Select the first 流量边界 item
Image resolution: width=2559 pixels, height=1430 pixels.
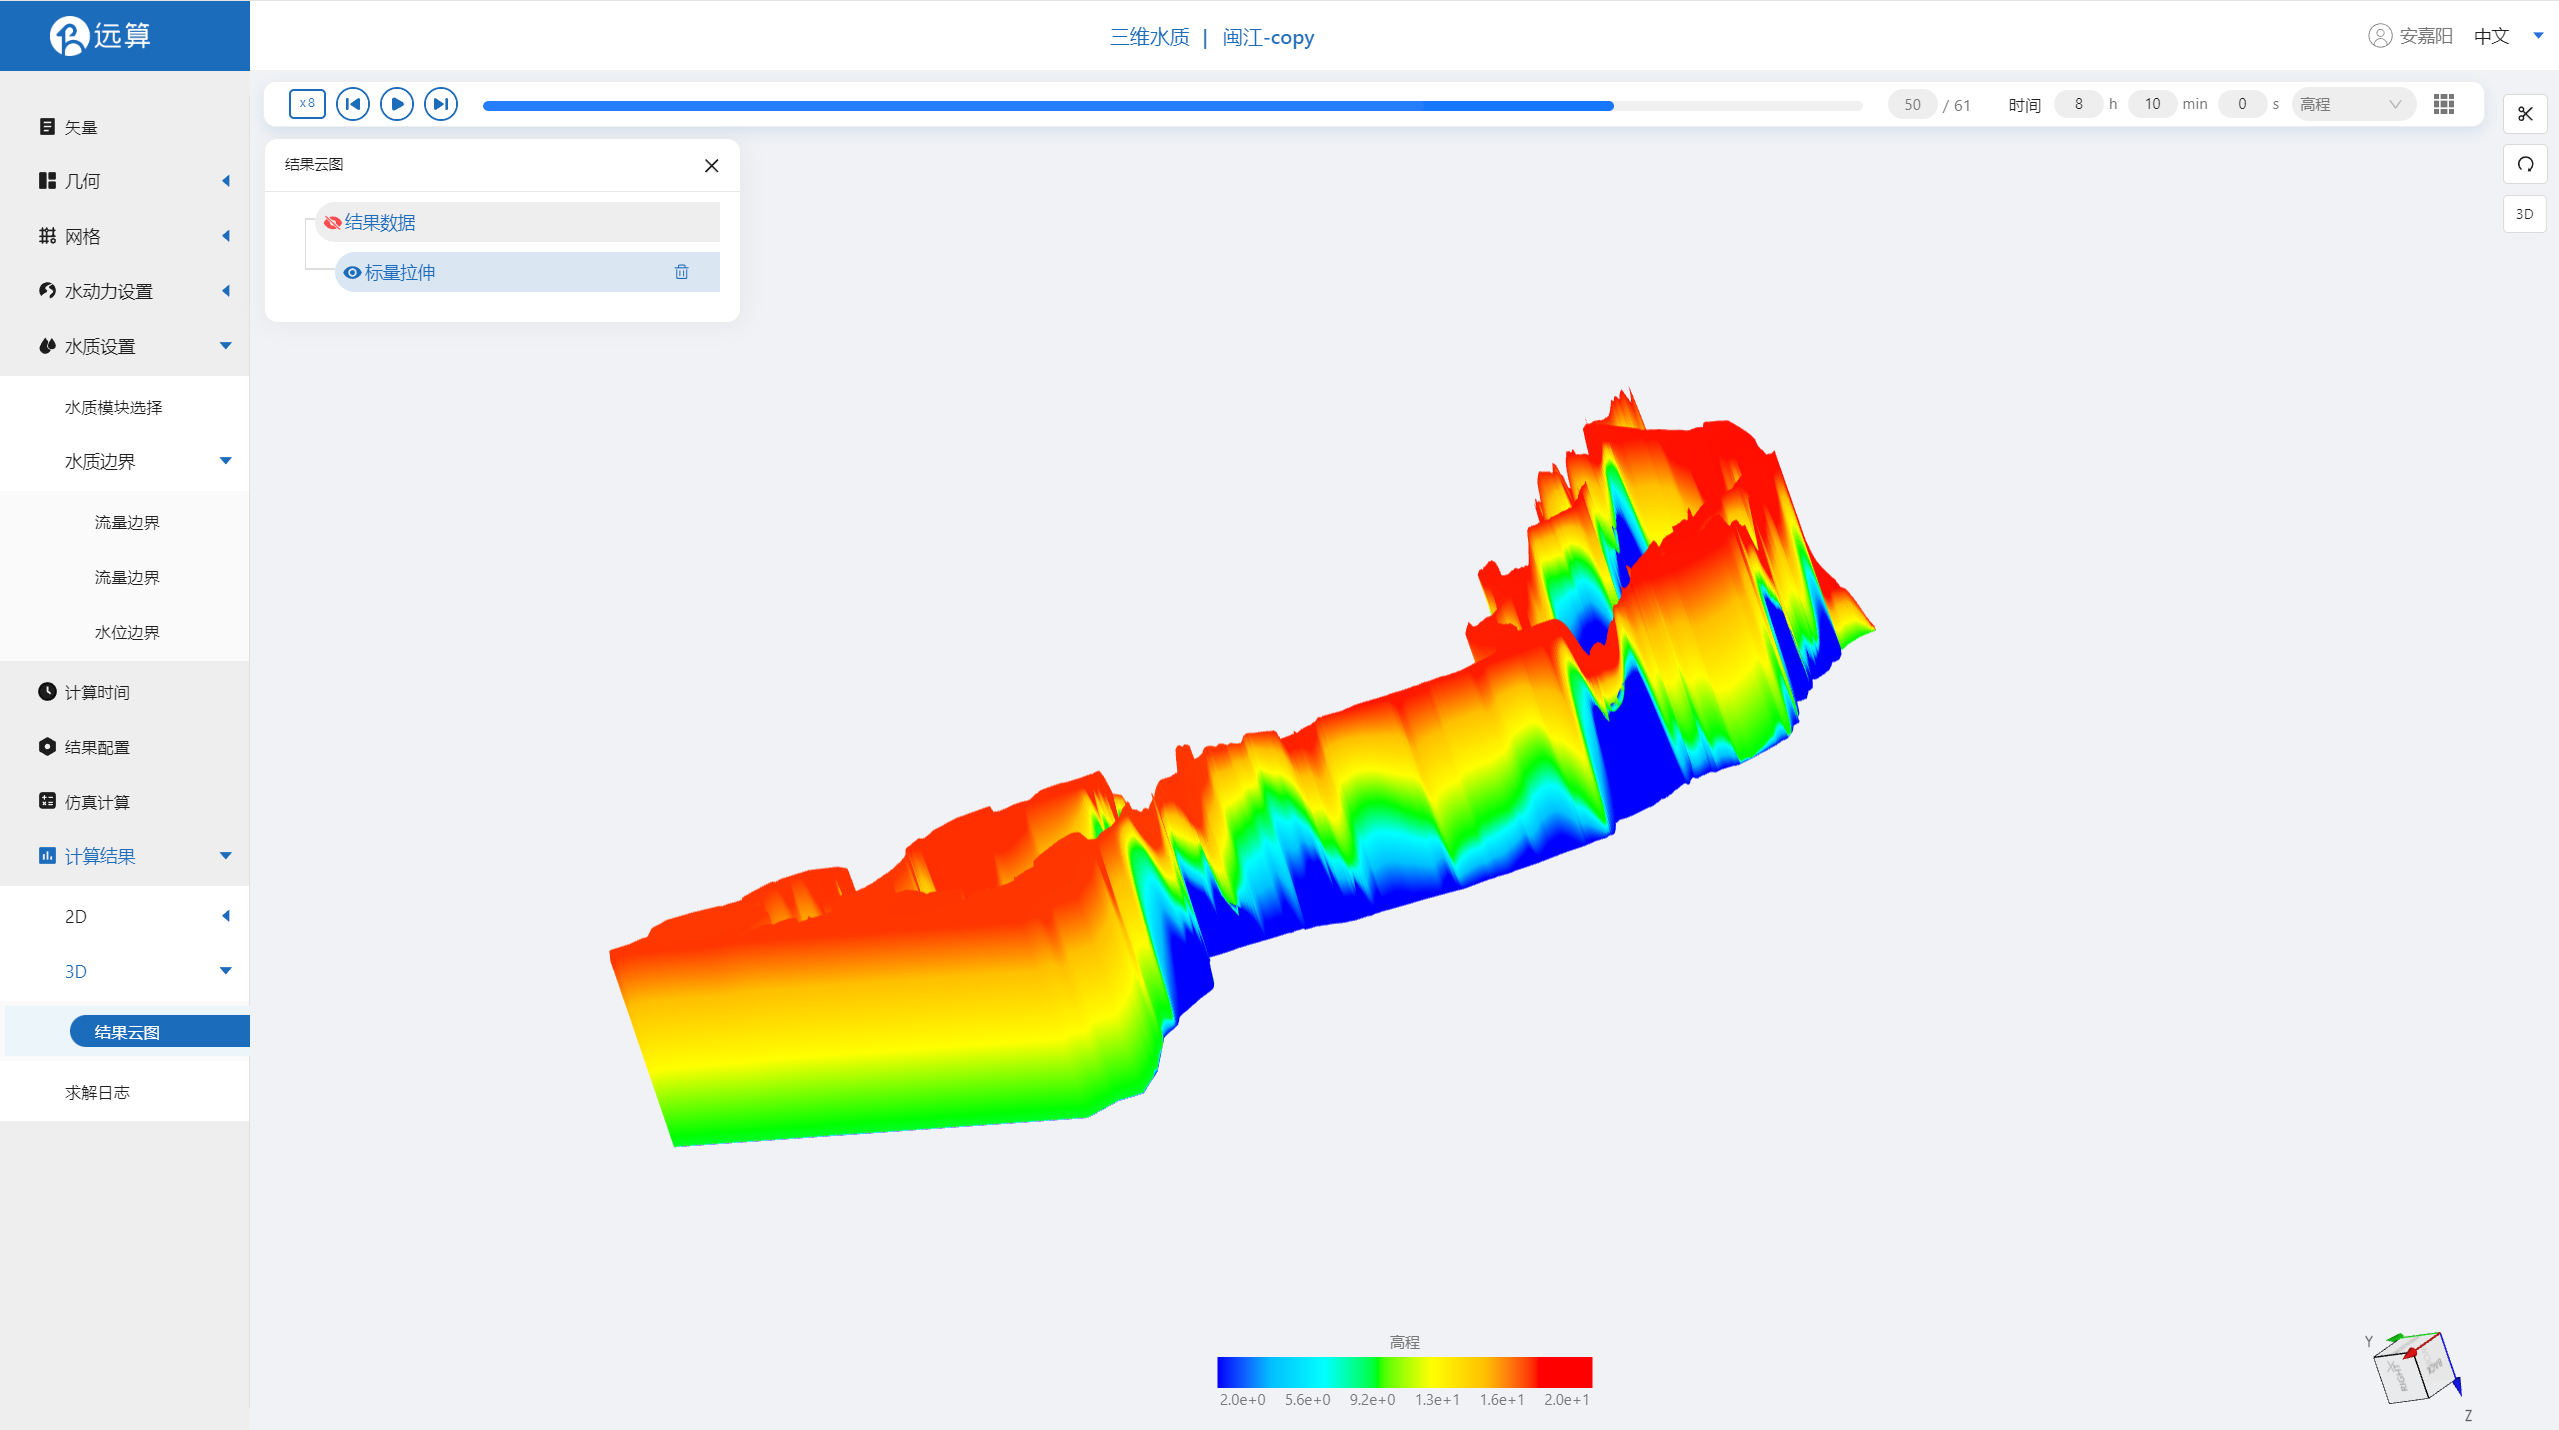[x=125, y=522]
